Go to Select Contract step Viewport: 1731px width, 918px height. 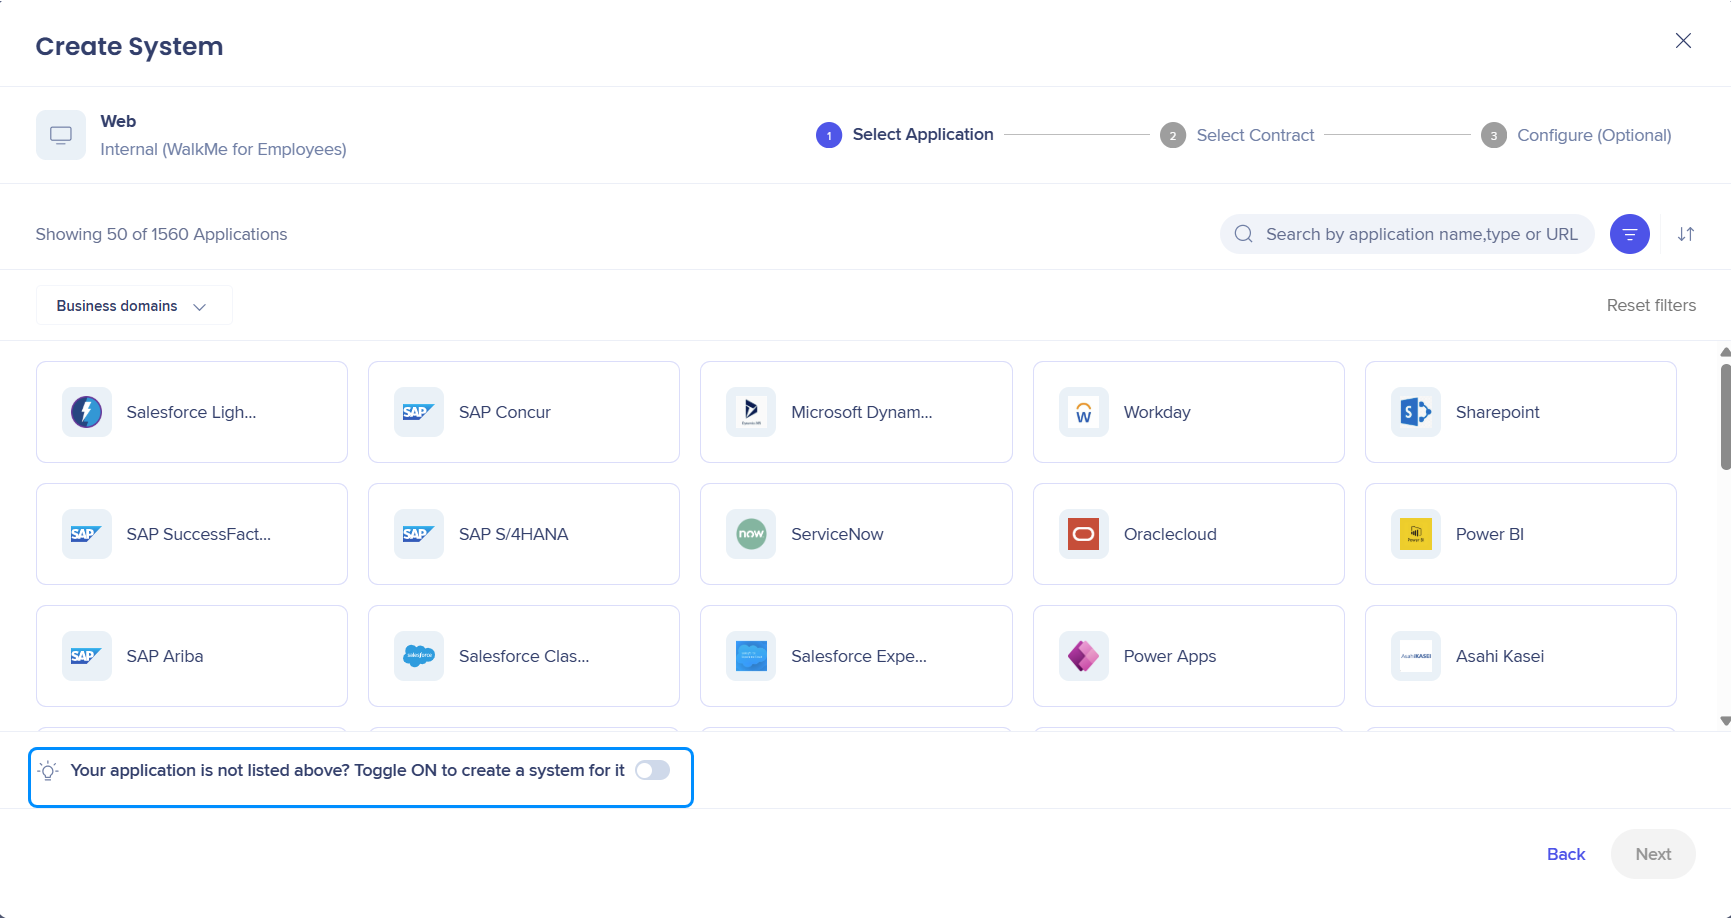click(1254, 135)
